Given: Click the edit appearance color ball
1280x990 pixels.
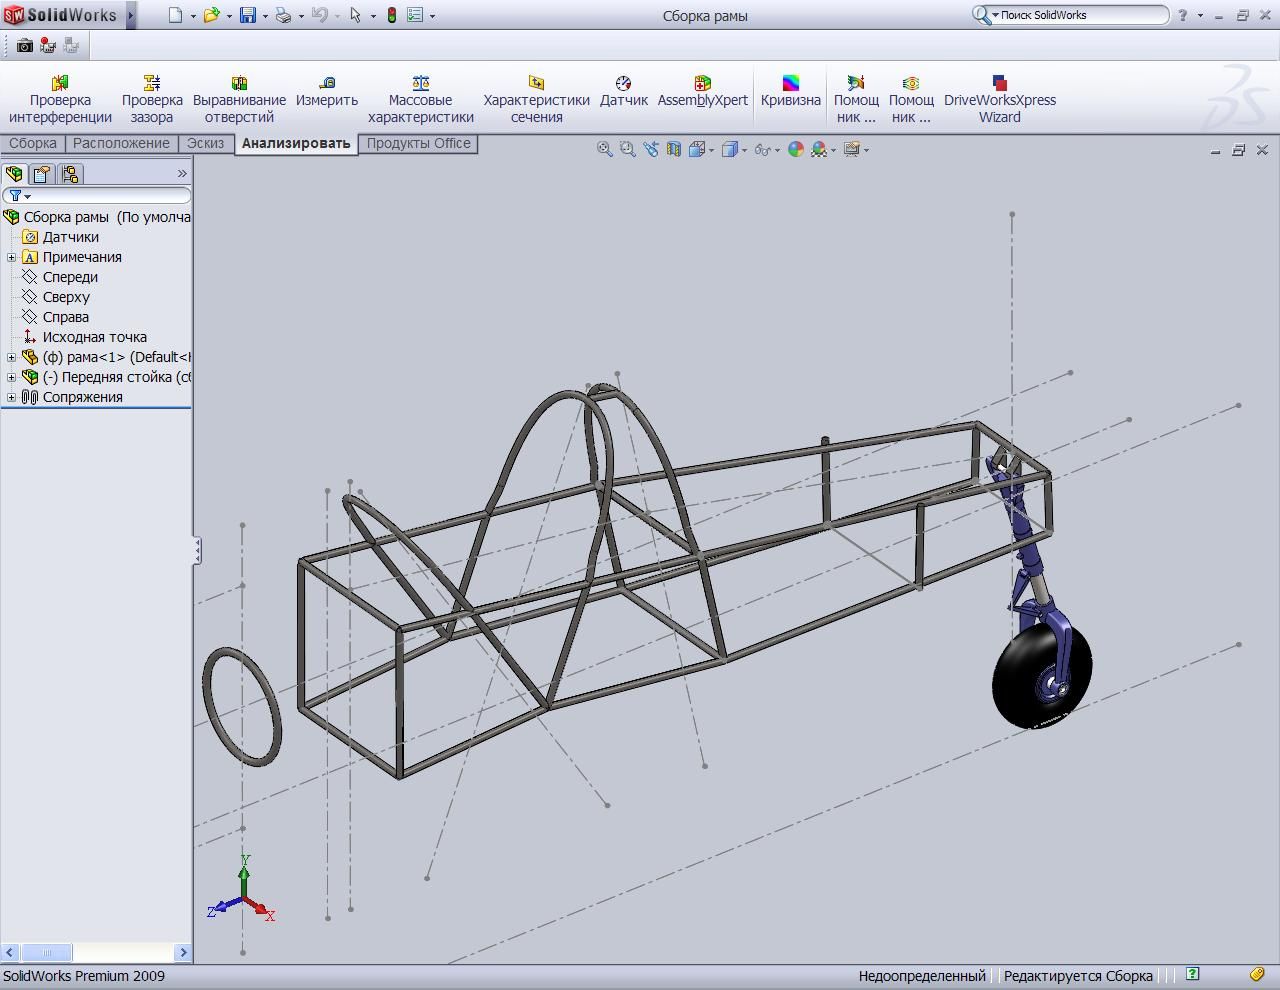Looking at the screenshot, I should point(796,149).
